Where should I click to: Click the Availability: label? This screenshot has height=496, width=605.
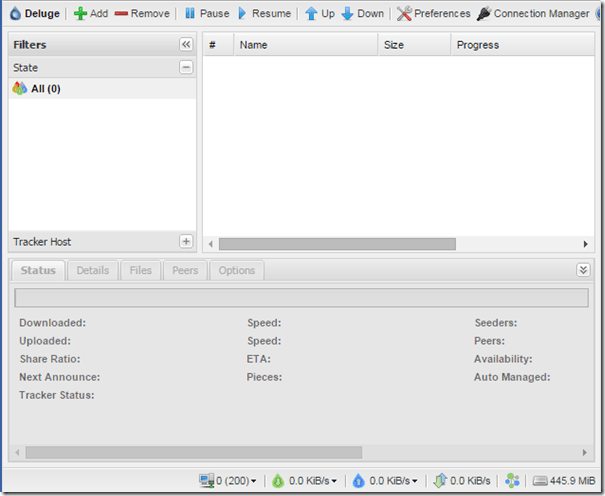(503, 359)
